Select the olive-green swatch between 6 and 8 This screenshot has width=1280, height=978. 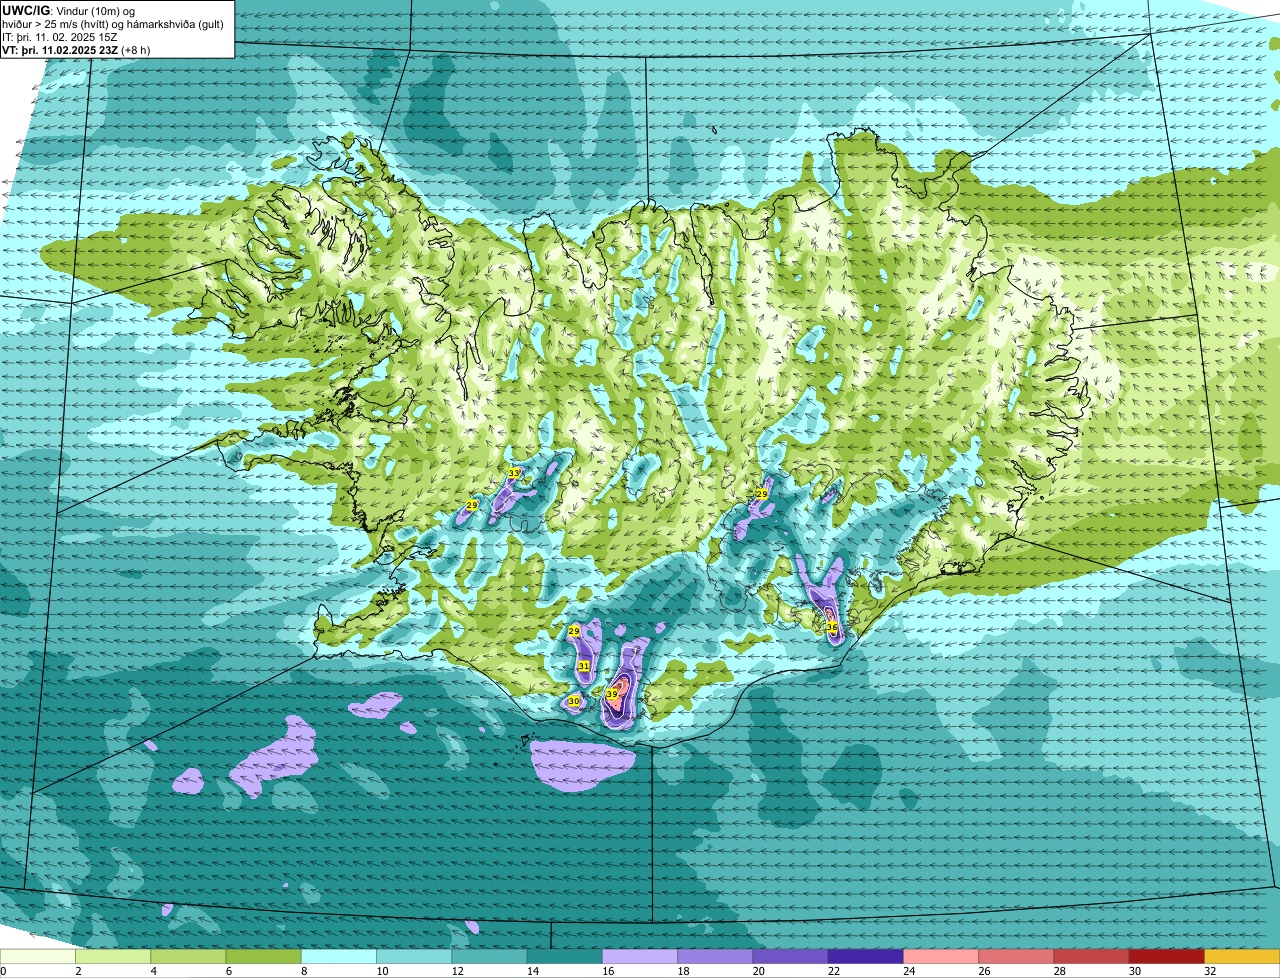click(263, 956)
